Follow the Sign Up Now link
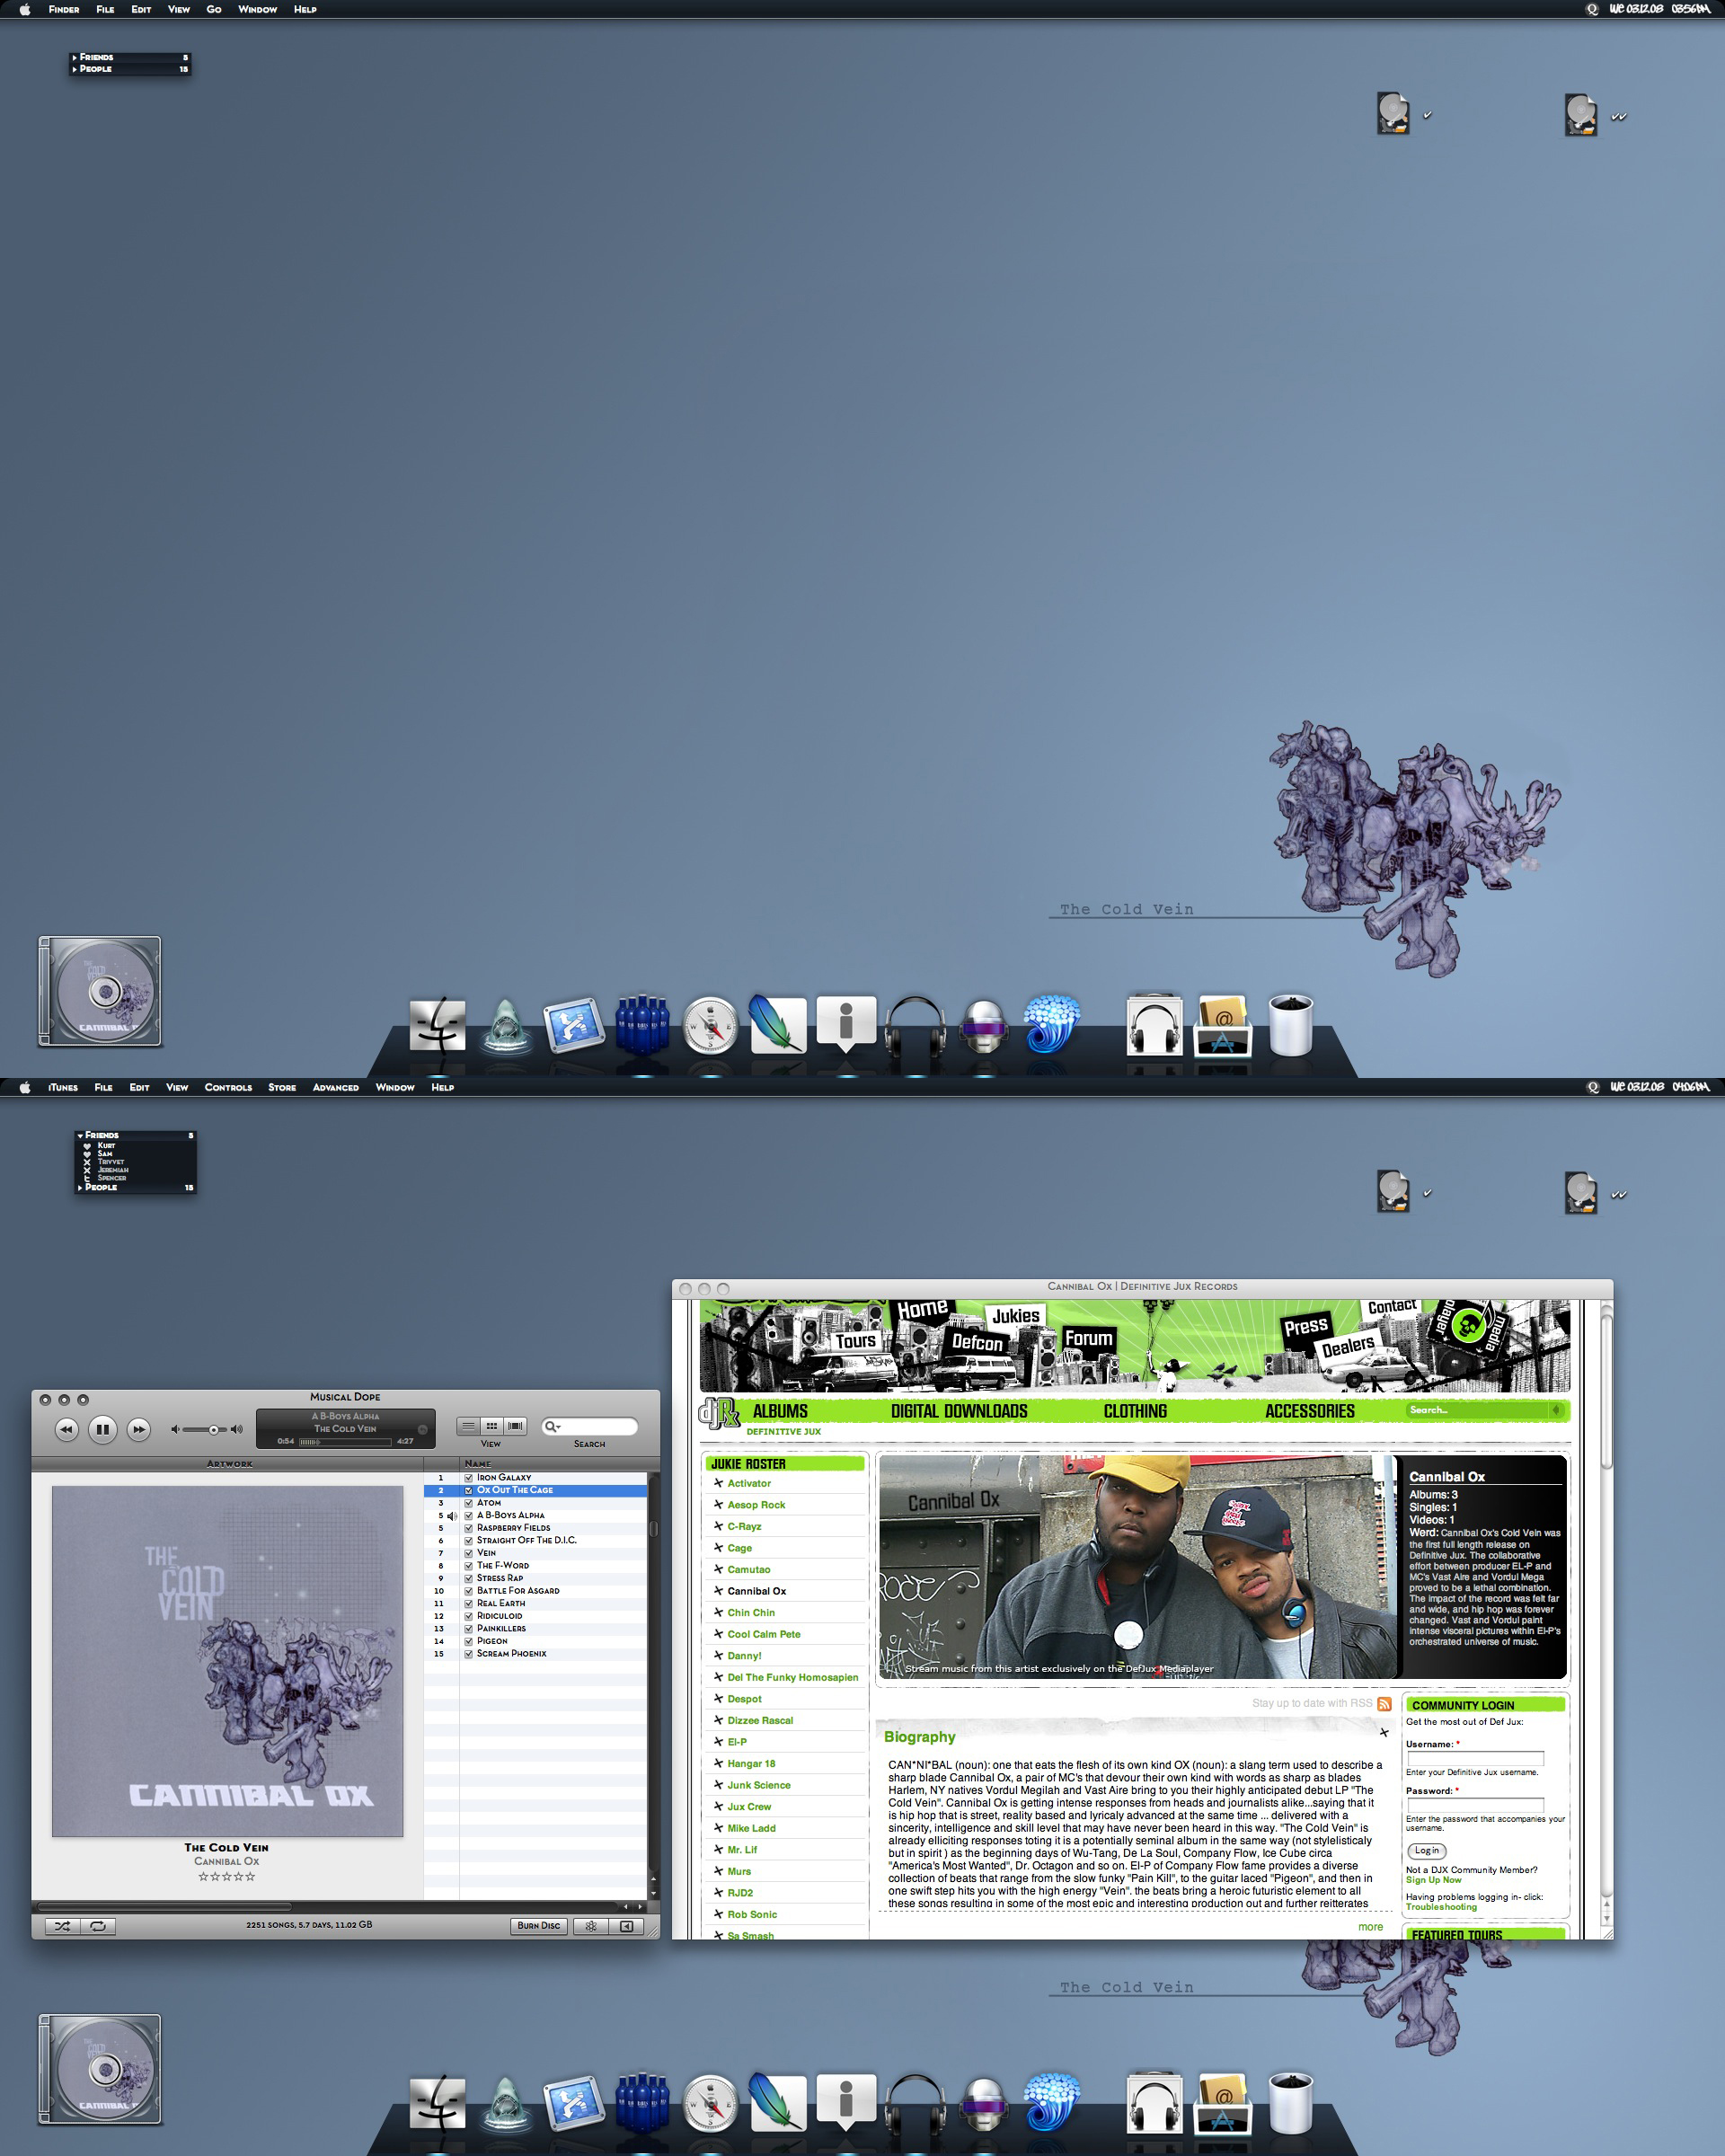The image size is (1725, 2156). coord(1433,1880)
